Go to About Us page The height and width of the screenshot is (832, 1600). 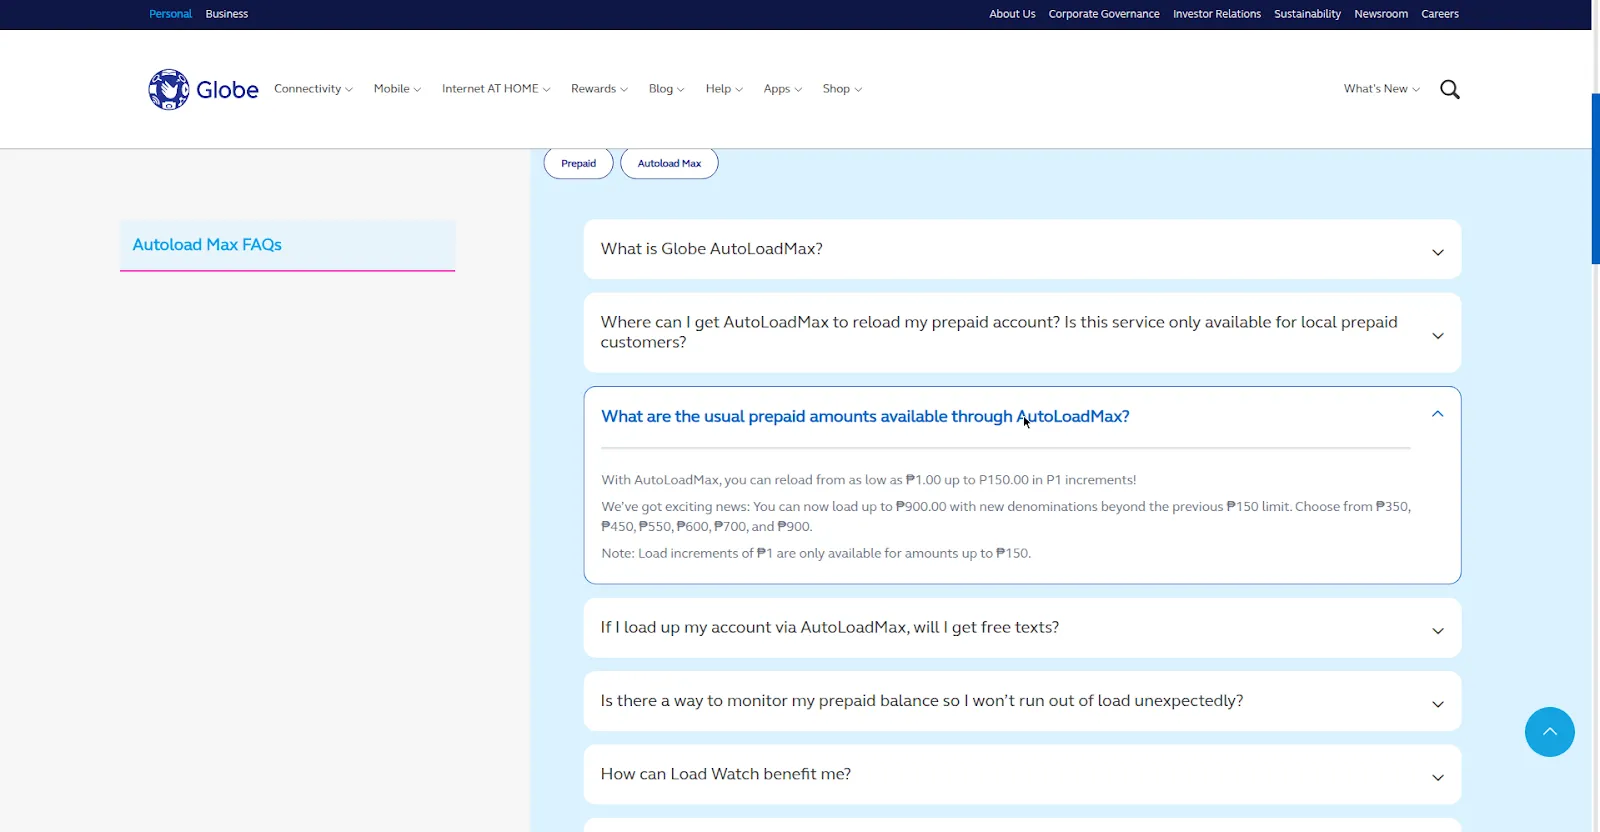(x=1012, y=14)
